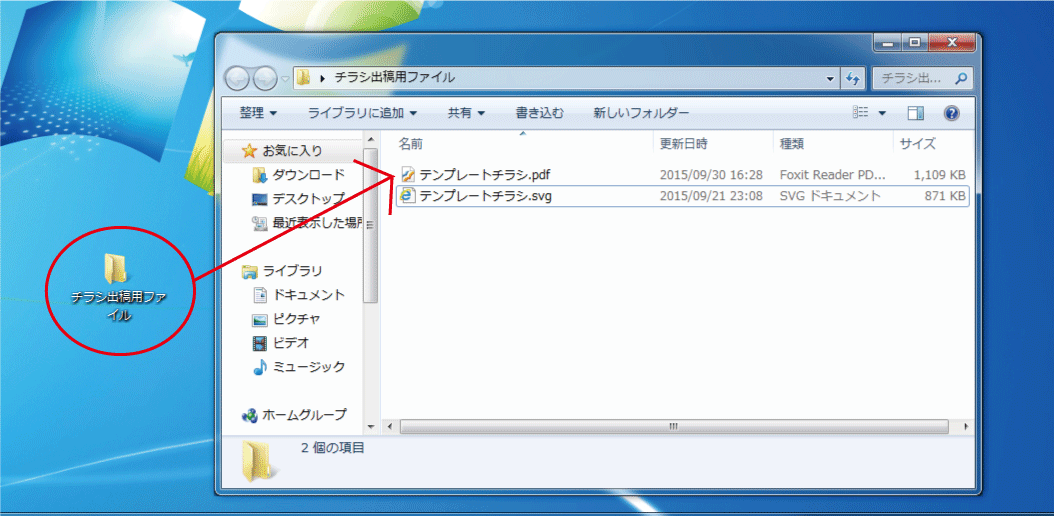Click the ミュージック note icon
The height and width of the screenshot is (516, 1054).
point(259,367)
